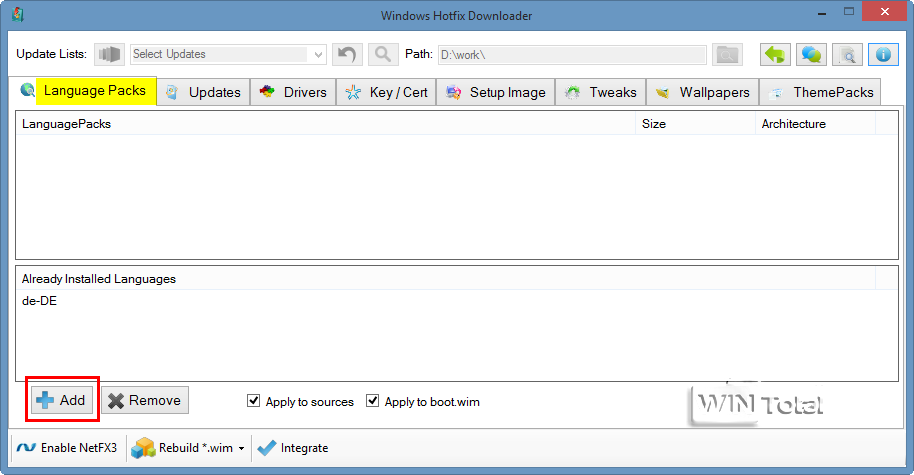Sort by the Size column header
This screenshot has height=475, width=914.
point(695,124)
